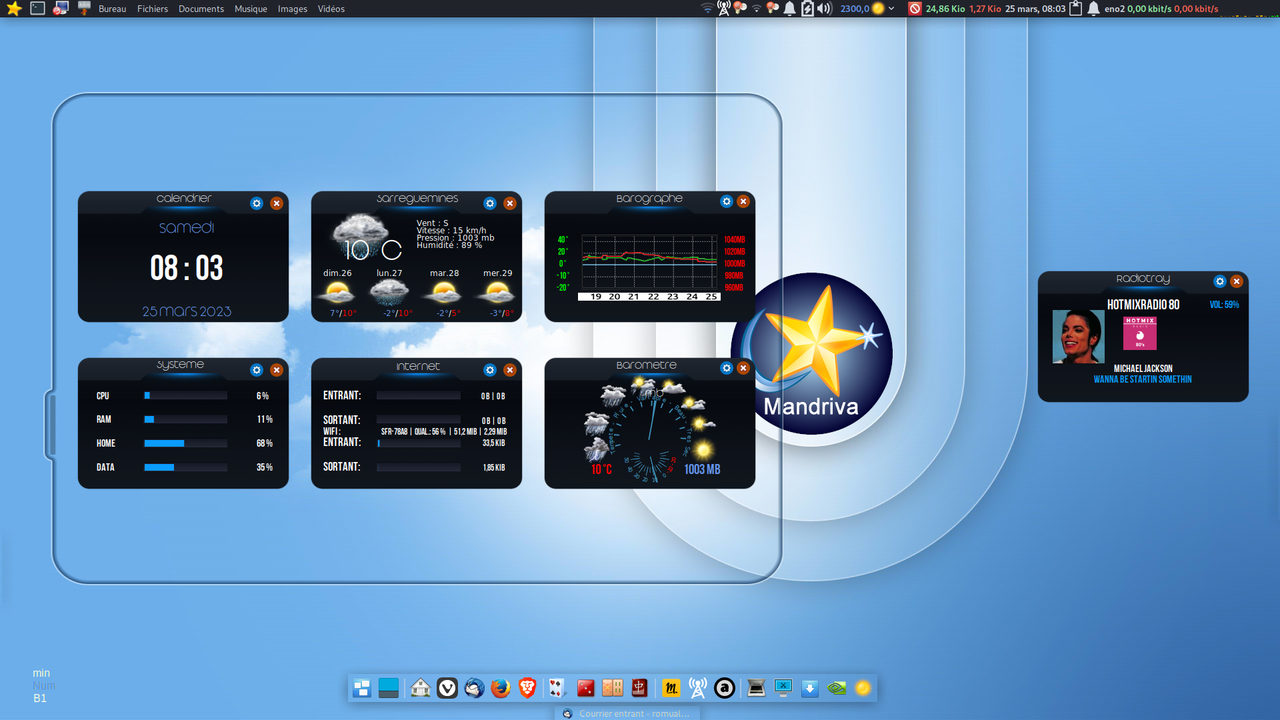
Task: Click the lun.27 rainy forecast icon
Action: (x=390, y=293)
